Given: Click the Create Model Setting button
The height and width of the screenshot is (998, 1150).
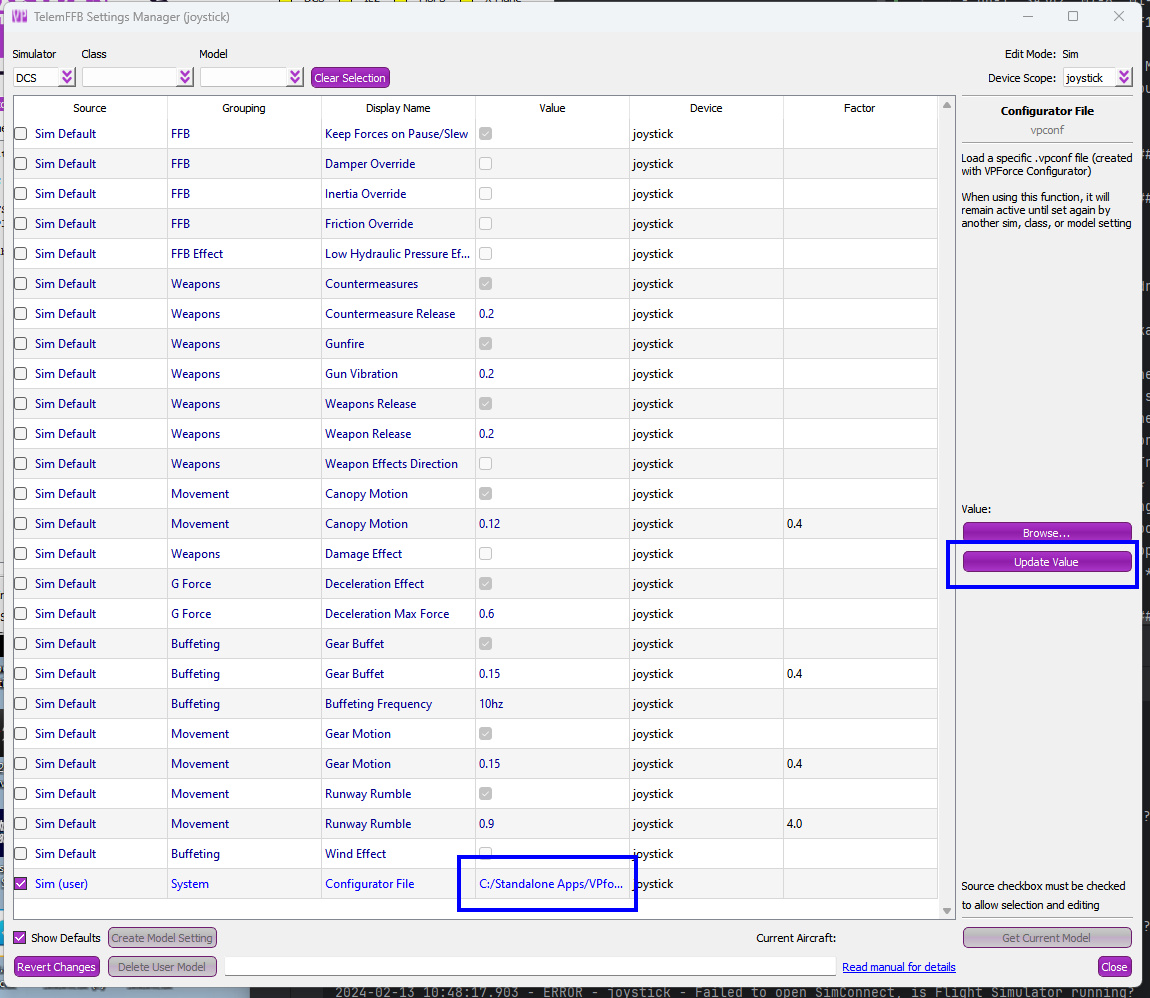Looking at the screenshot, I should pyautogui.click(x=162, y=938).
